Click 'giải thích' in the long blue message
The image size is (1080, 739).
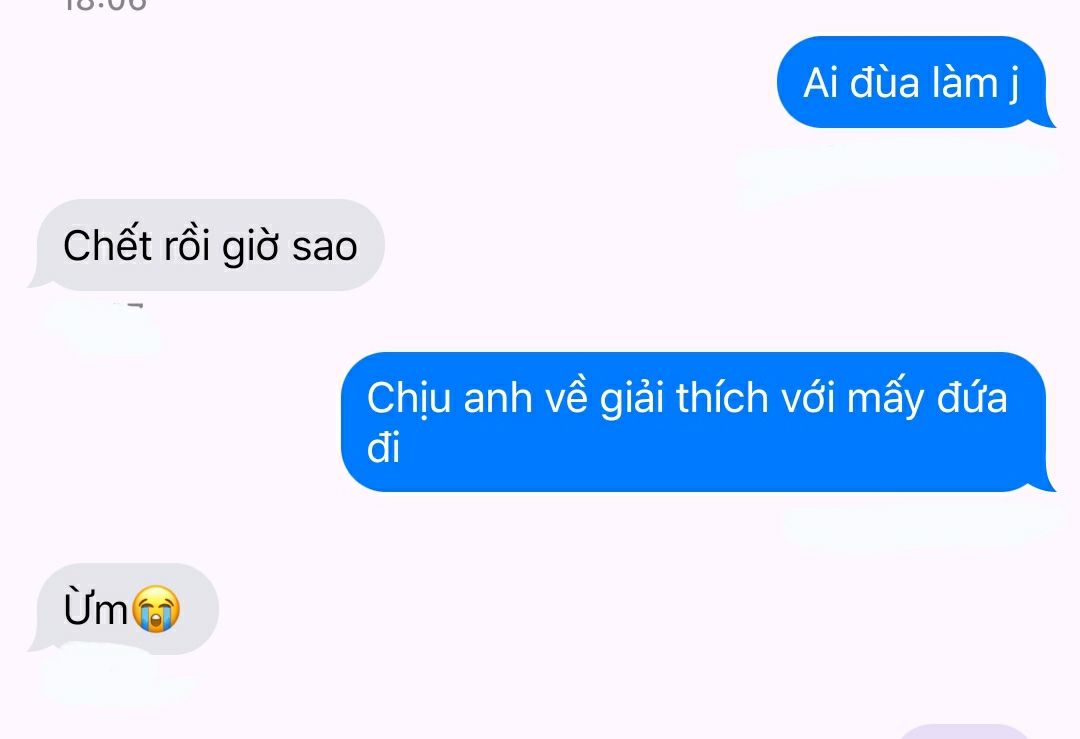683,398
